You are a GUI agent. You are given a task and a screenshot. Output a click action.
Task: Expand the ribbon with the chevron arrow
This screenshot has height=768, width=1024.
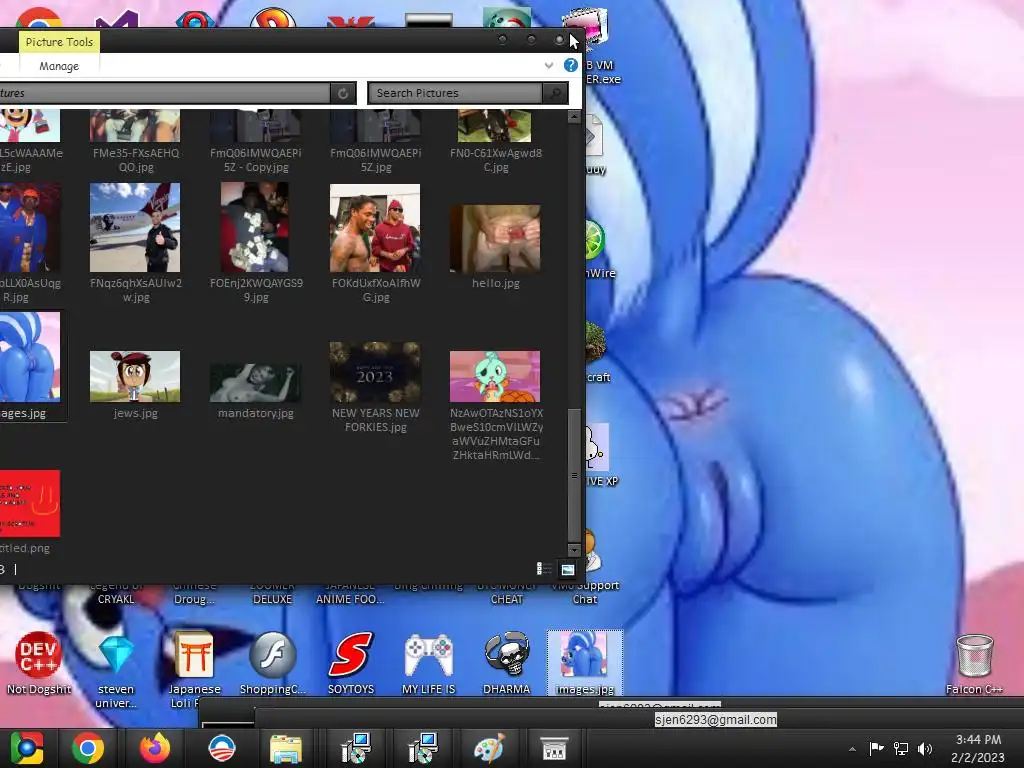(549, 65)
